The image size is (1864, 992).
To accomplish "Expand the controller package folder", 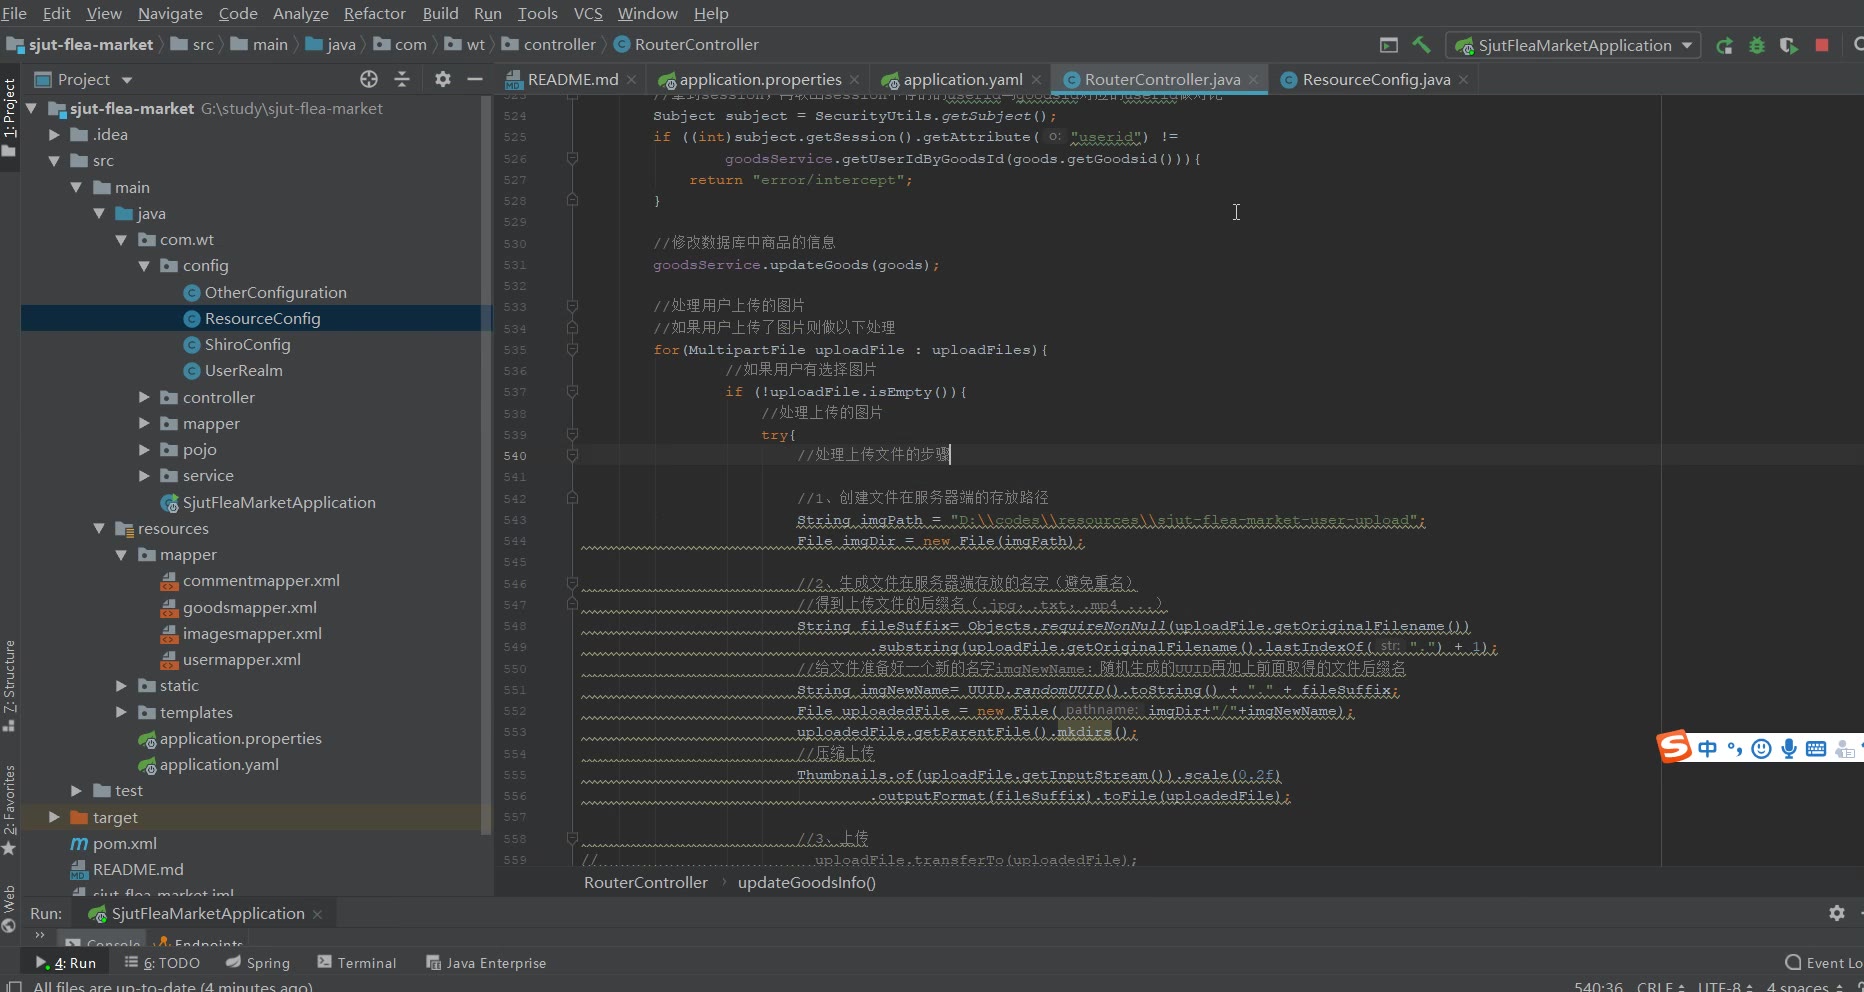I will tap(144, 397).
